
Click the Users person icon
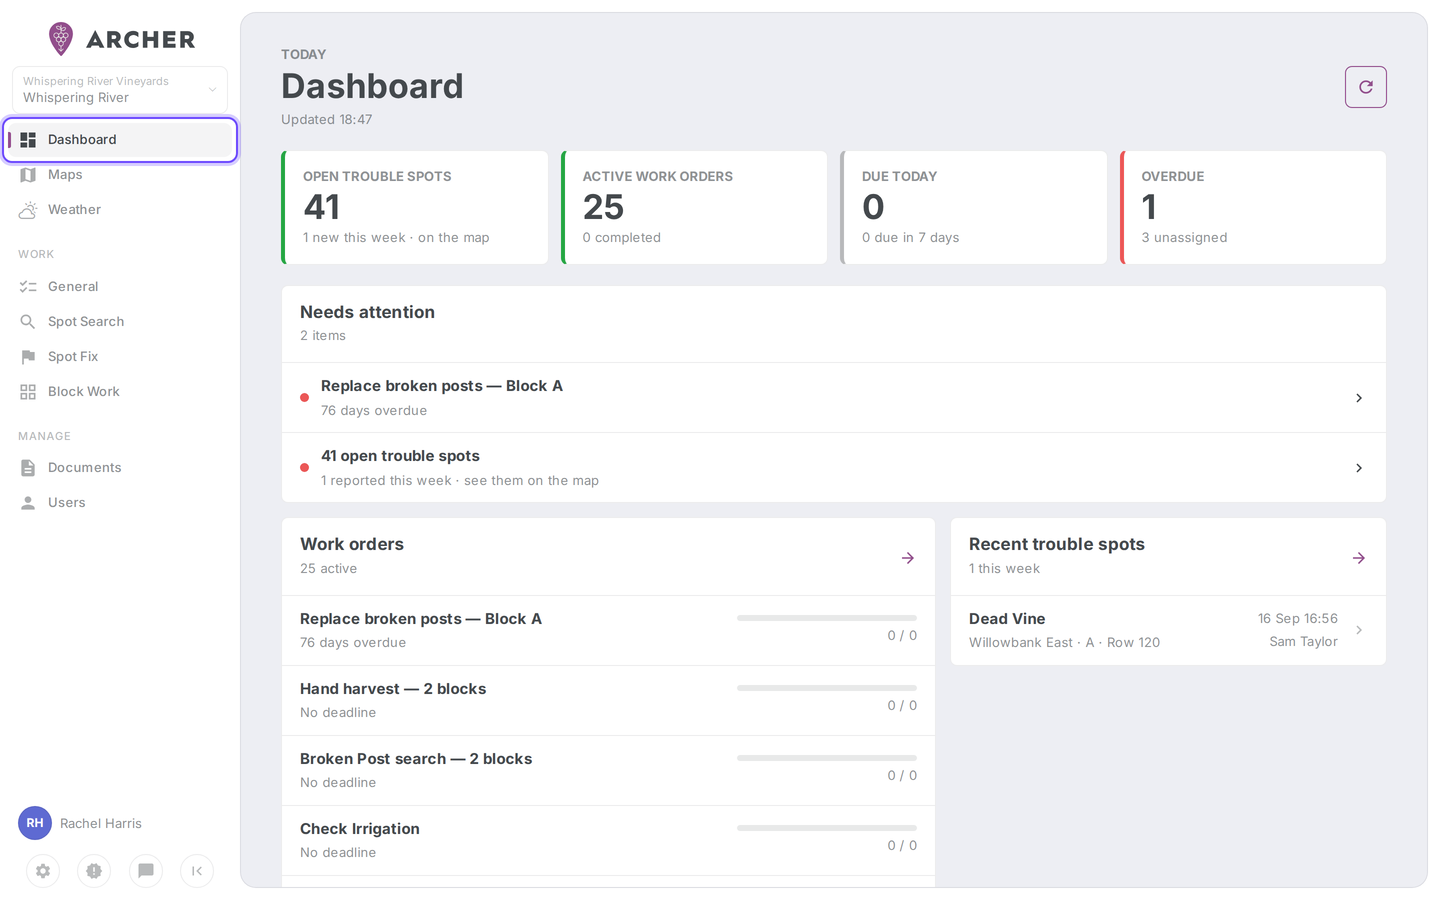pos(28,503)
